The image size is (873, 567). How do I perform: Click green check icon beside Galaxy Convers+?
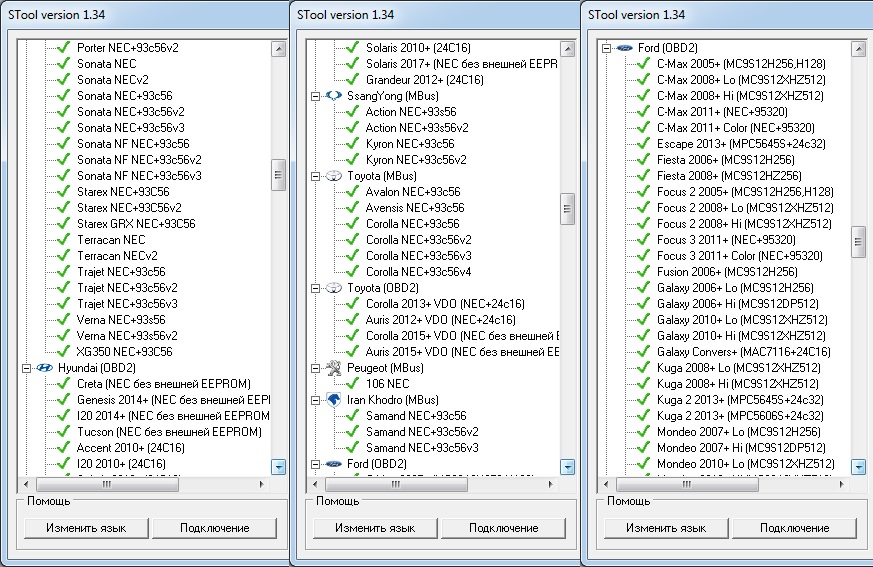[644, 352]
